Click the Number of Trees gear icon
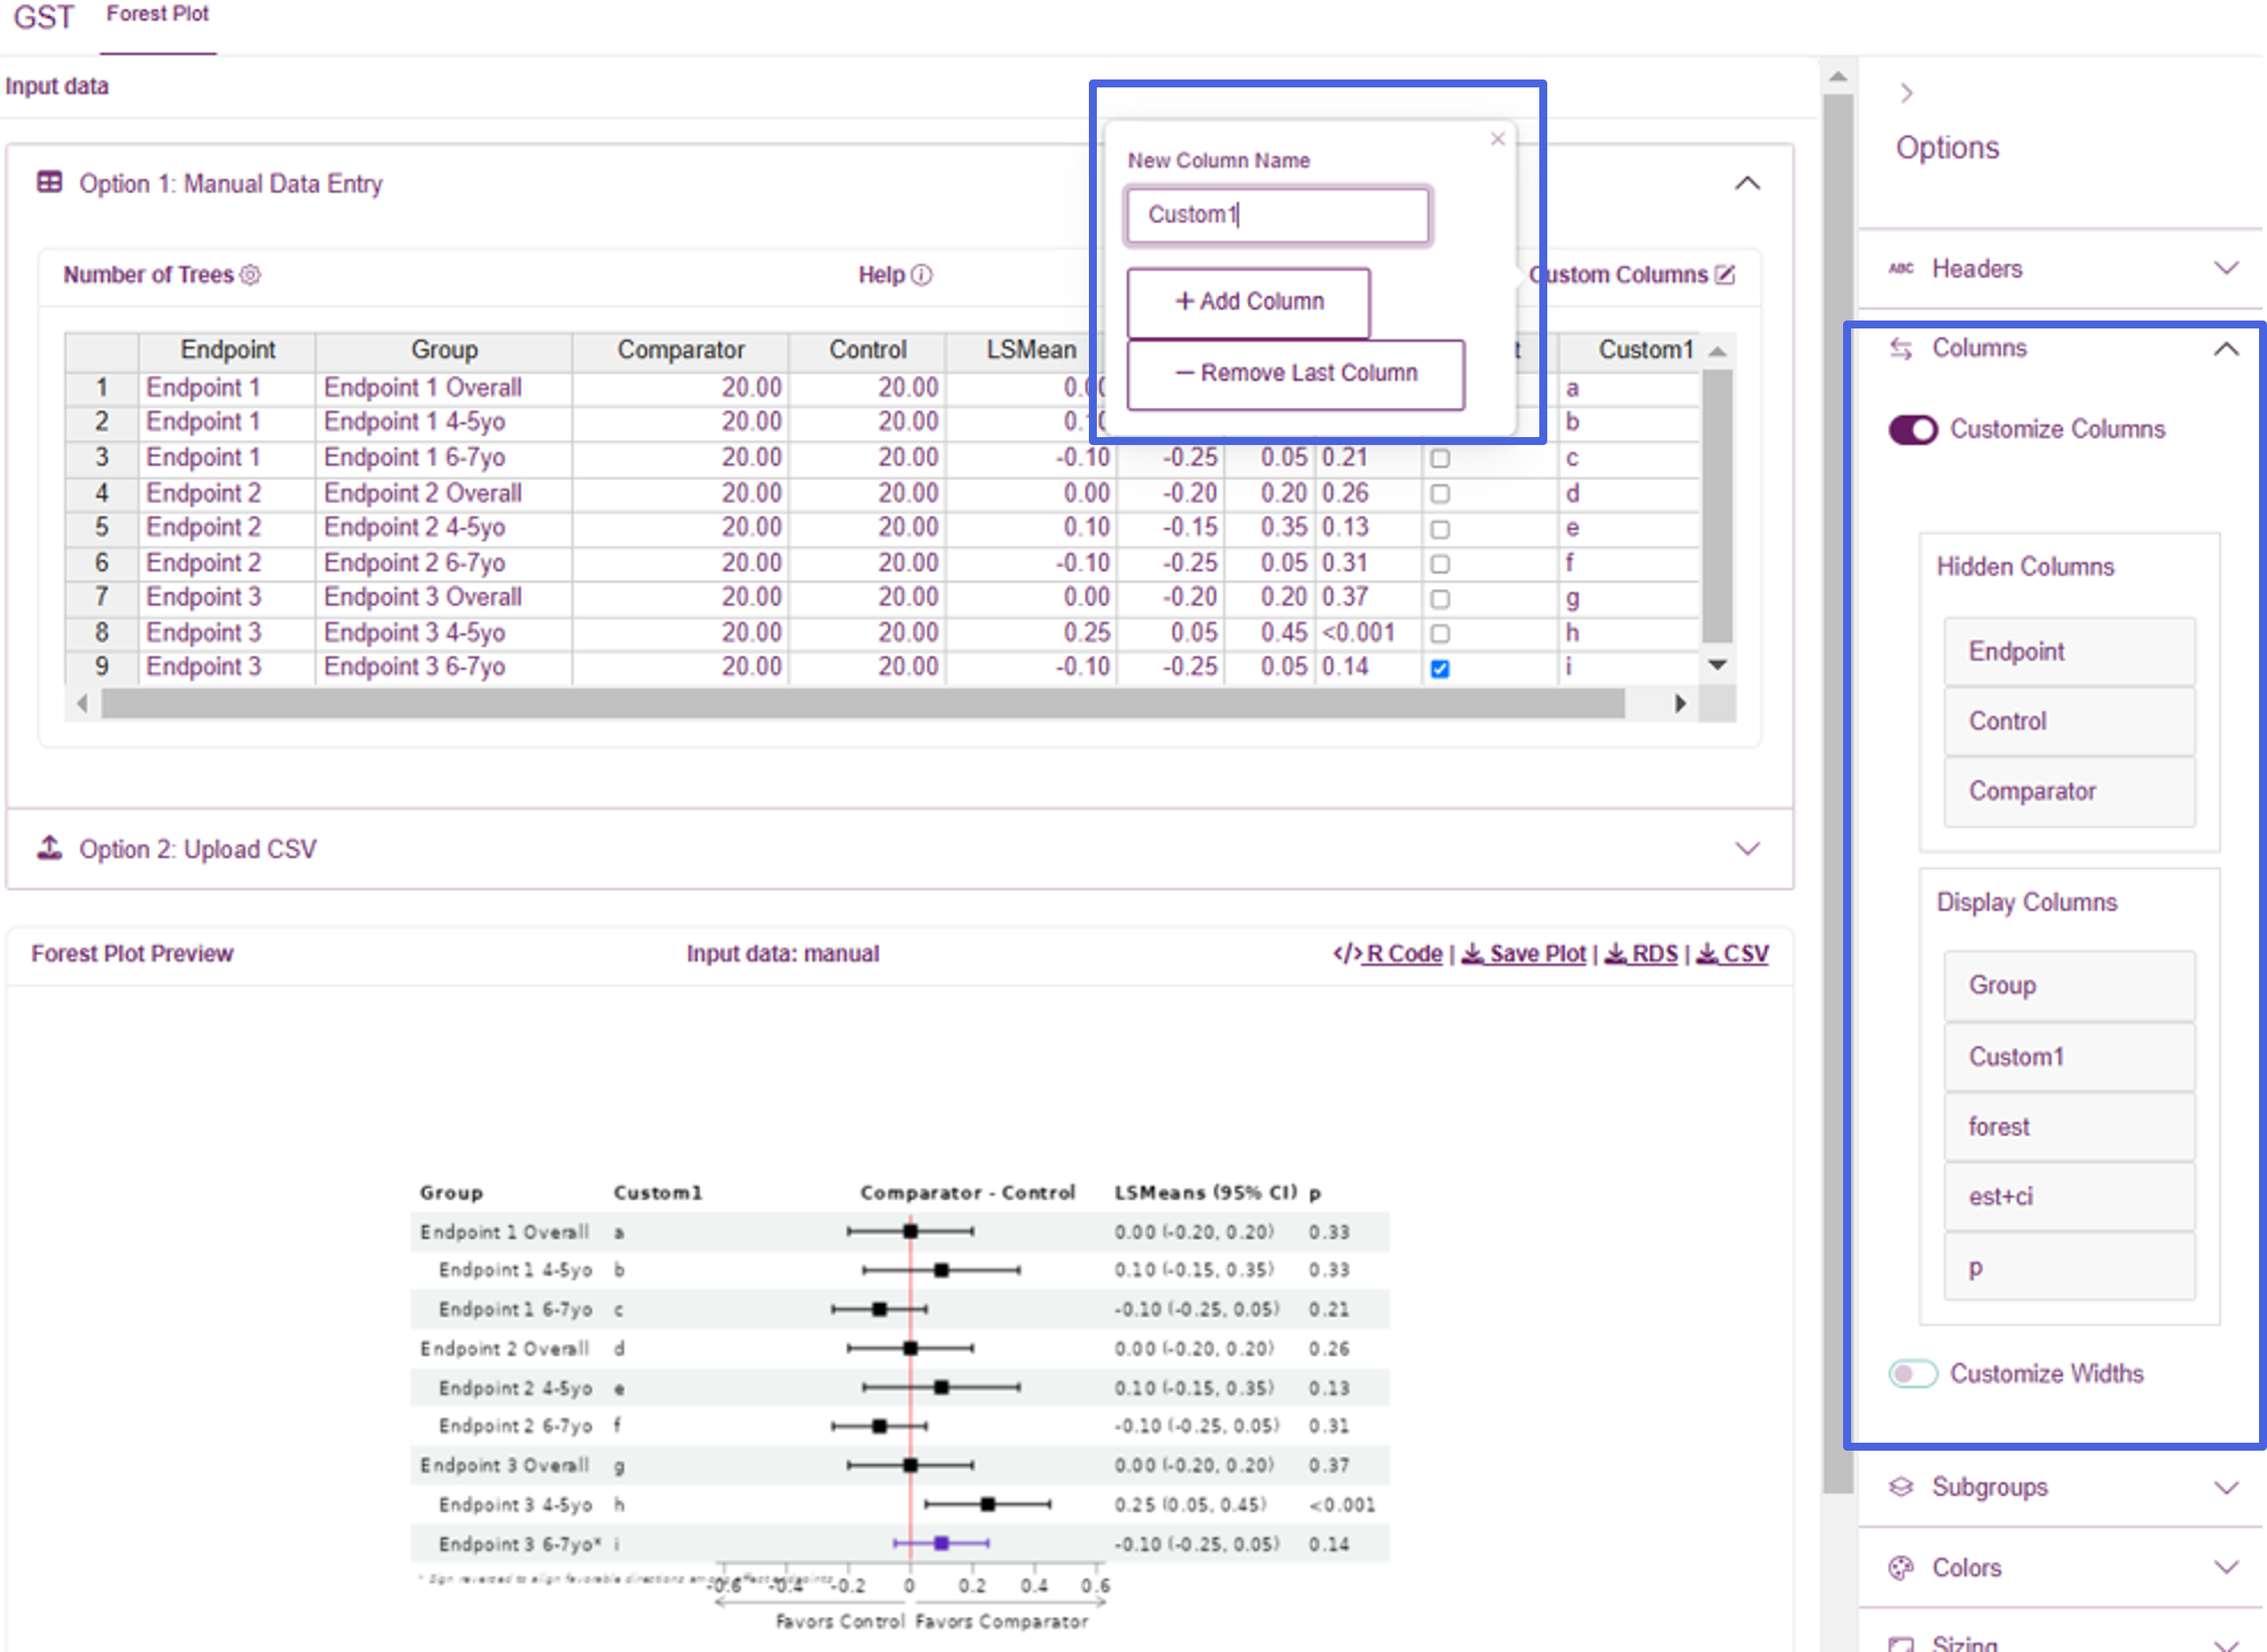The height and width of the screenshot is (1652, 2267). click(250, 275)
